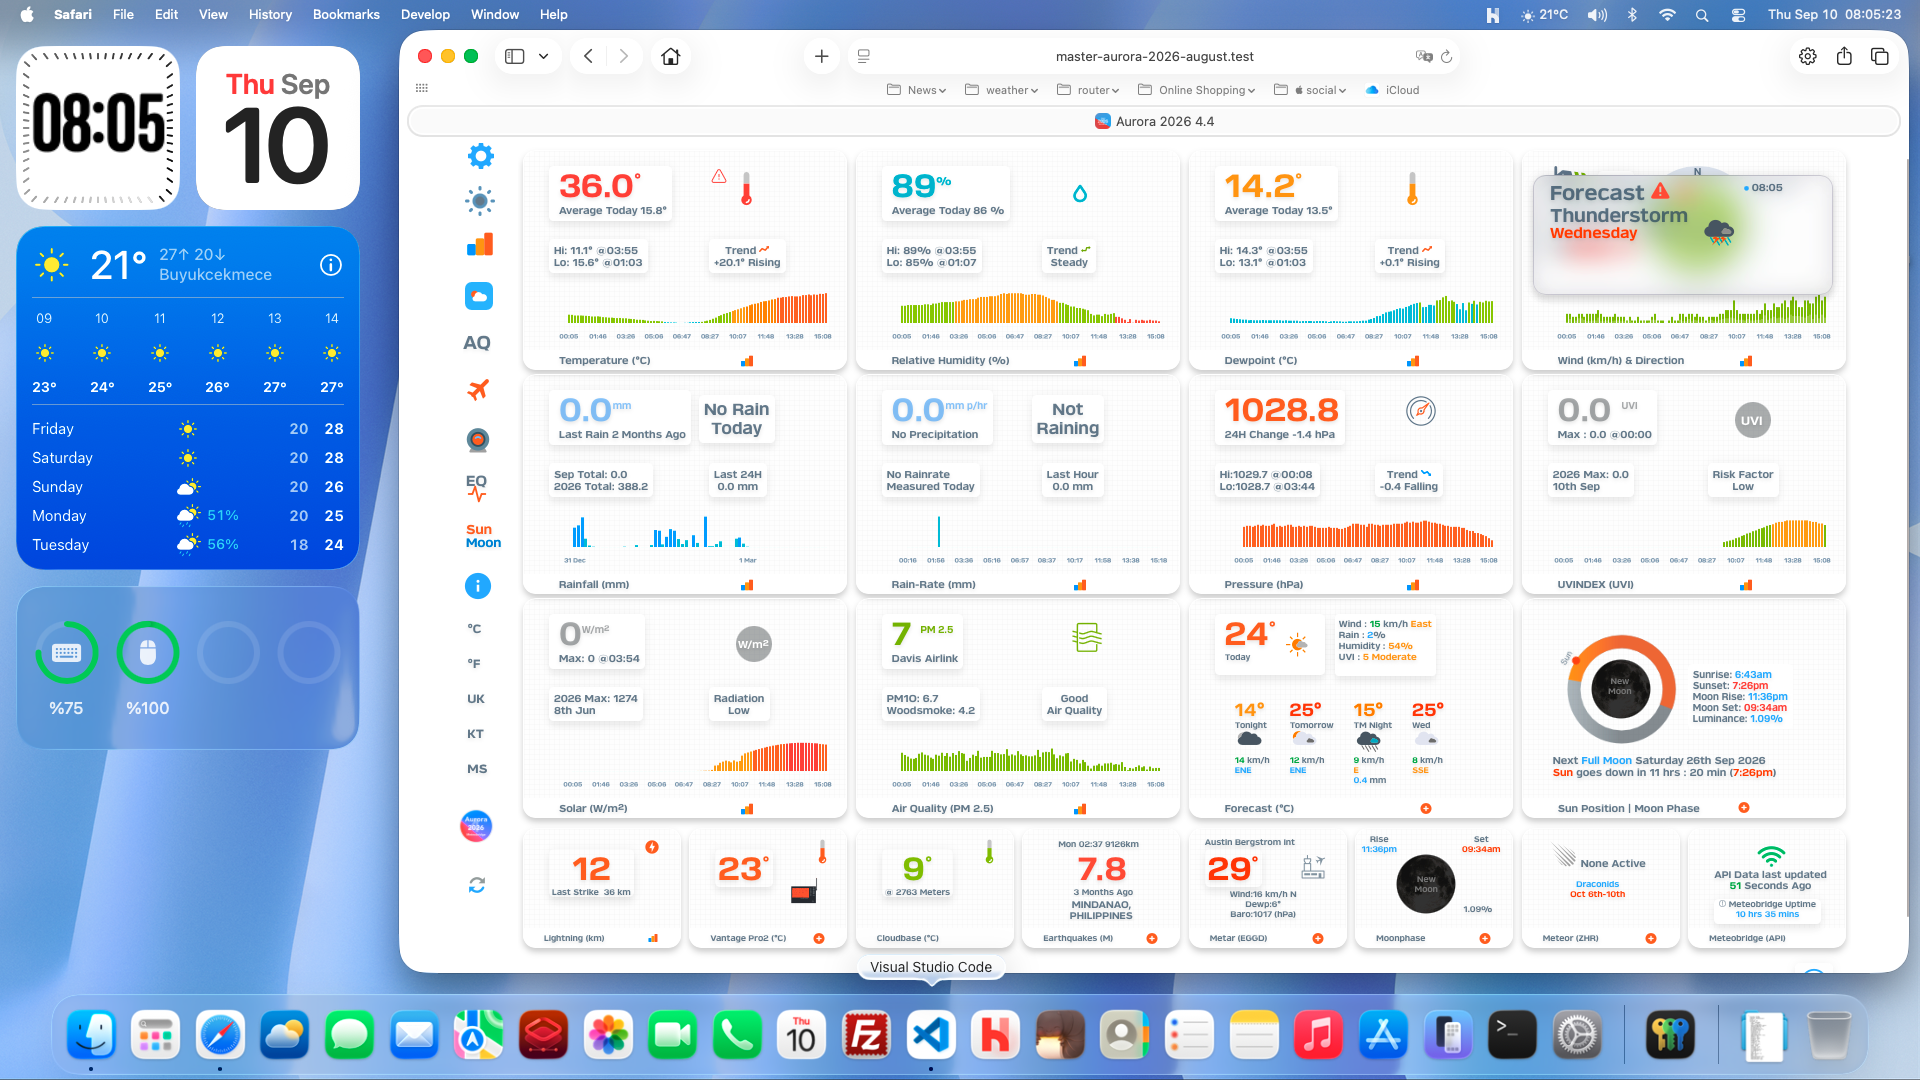This screenshot has height=1080, width=1920.
Task: Open the AQ air quality sidebar item
Action: click(477, 343)
